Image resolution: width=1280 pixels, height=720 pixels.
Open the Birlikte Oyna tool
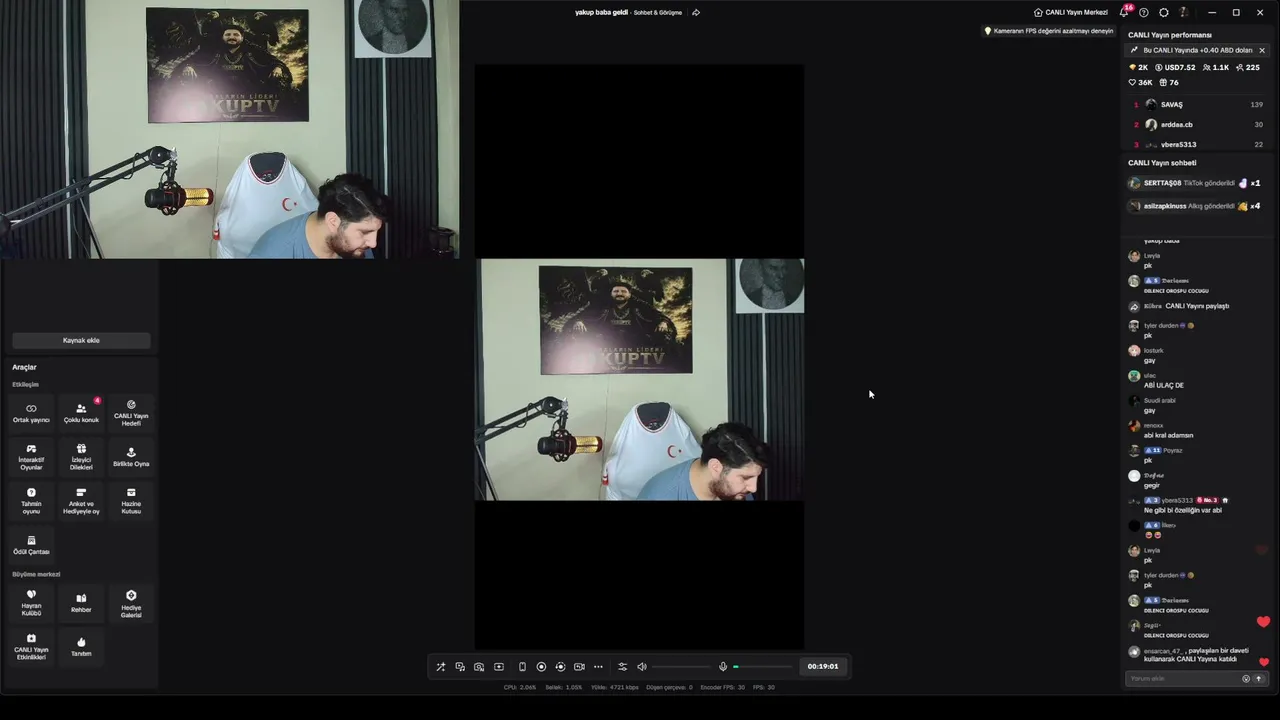(131, 457)
